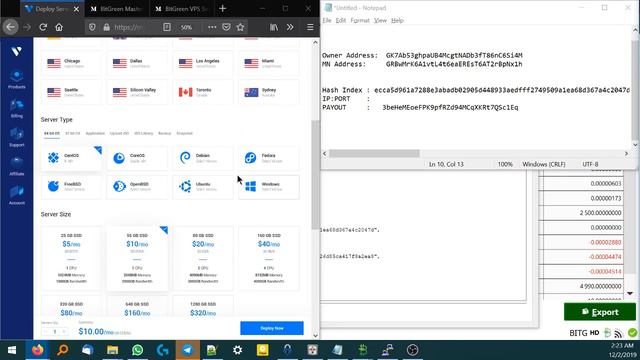Choose Silicon Valley server location
The image size is (640, 360).
pyautogui.click(x=137, y=92)
